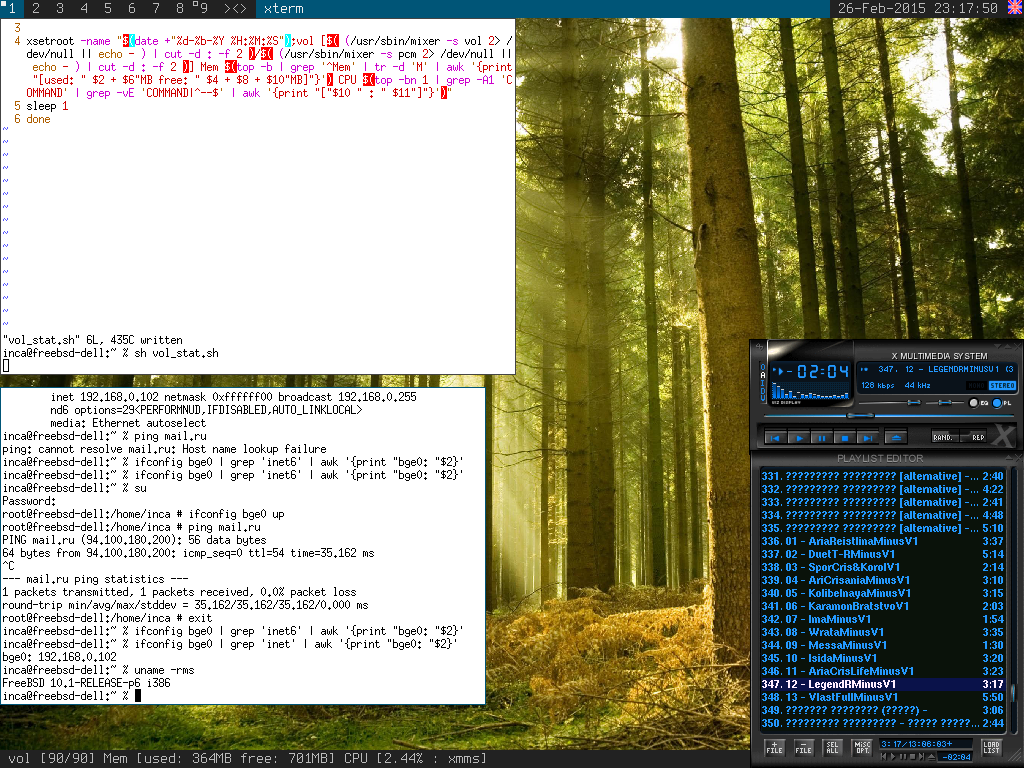Click clutterbar D double size letter
1024x768 pixels.
point(763,391)
